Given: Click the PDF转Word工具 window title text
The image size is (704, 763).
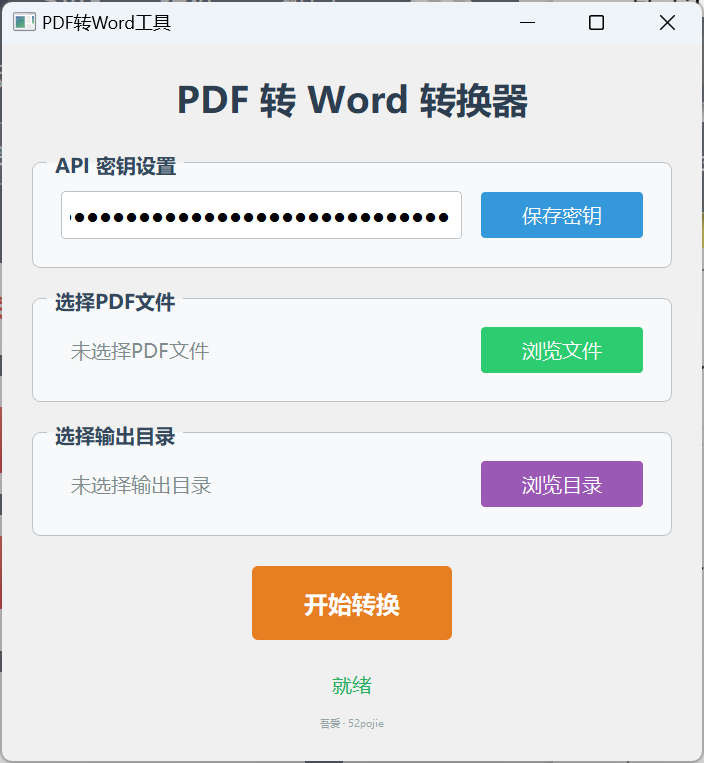Looking at the screenshot, I should click(107, 23).
